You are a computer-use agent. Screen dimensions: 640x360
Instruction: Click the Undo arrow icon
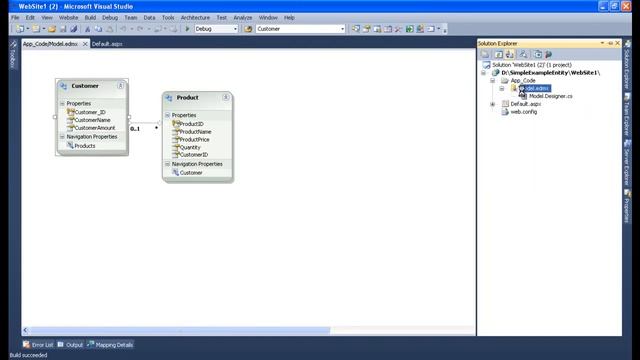(x=123, y=29)
